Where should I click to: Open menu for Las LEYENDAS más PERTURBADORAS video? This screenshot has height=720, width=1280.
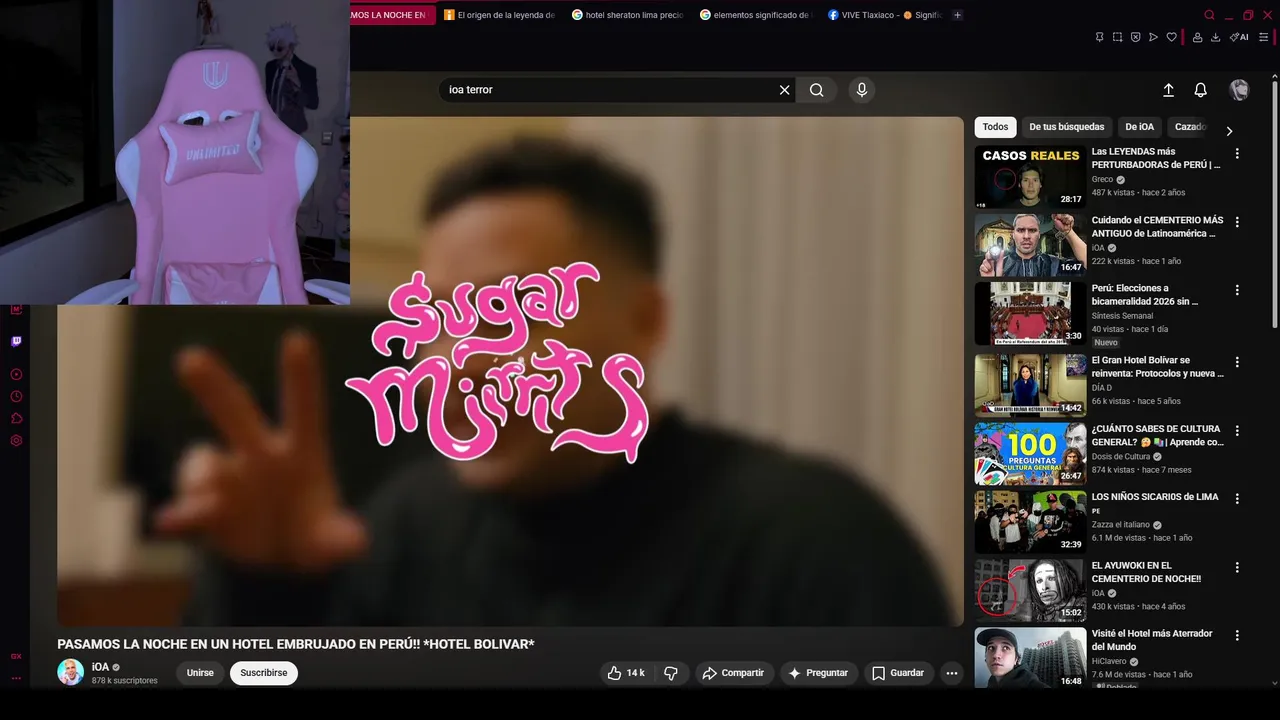(1237, 154)
